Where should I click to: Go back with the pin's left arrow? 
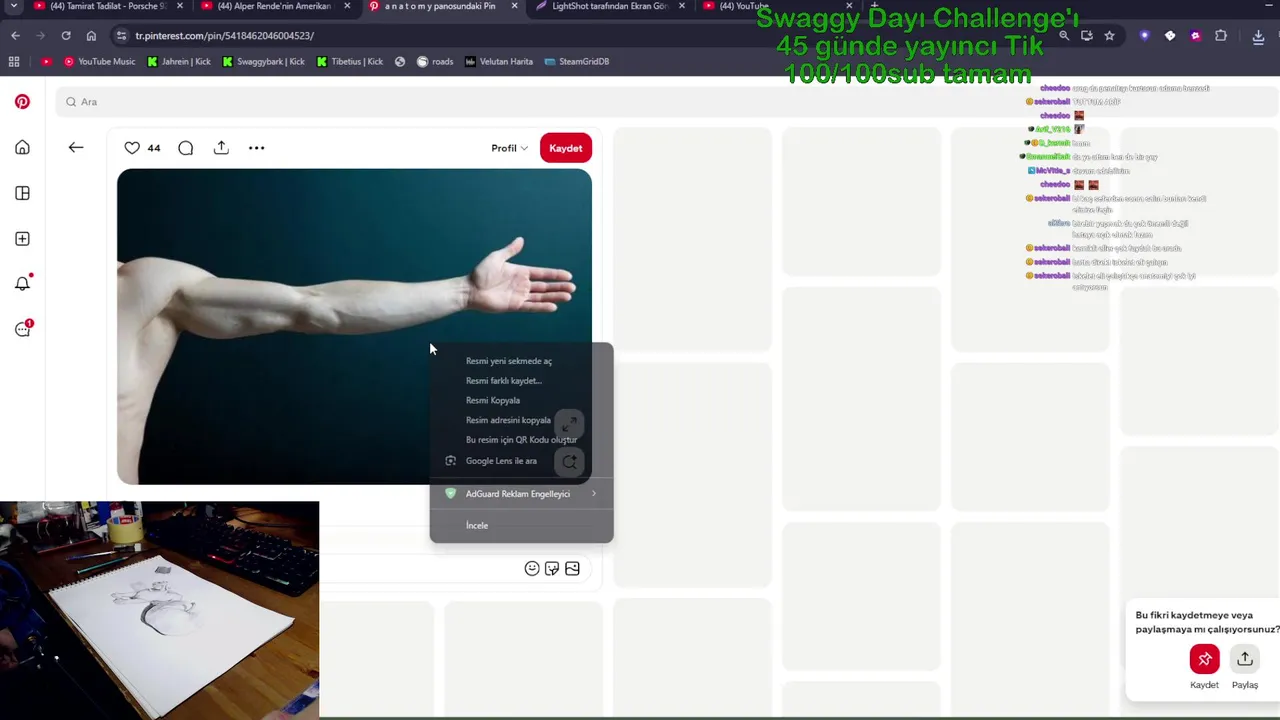[76, 148]
